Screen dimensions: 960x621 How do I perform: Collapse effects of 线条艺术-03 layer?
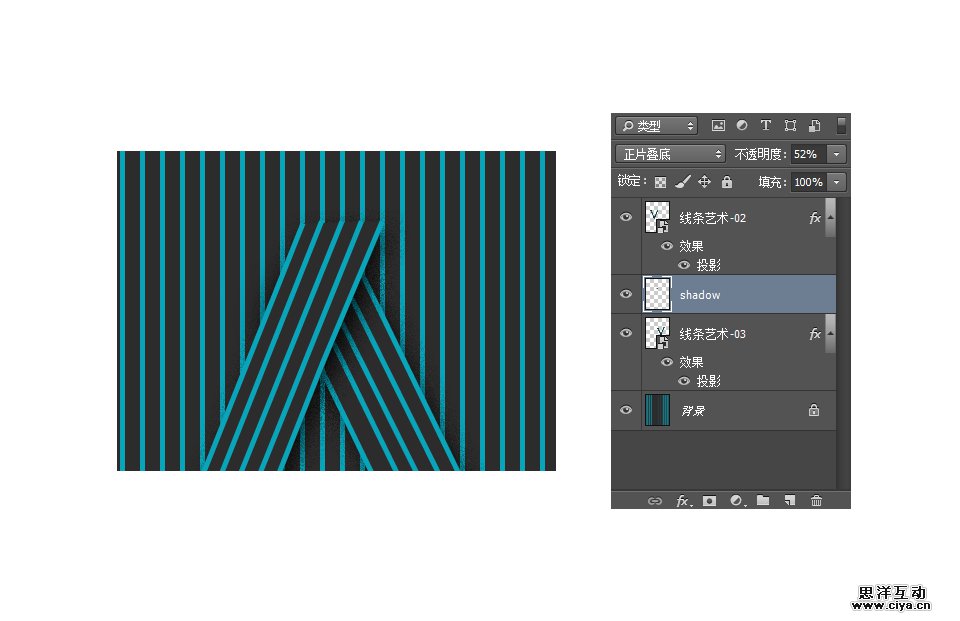pyautogui.click(x=831, y=334)
